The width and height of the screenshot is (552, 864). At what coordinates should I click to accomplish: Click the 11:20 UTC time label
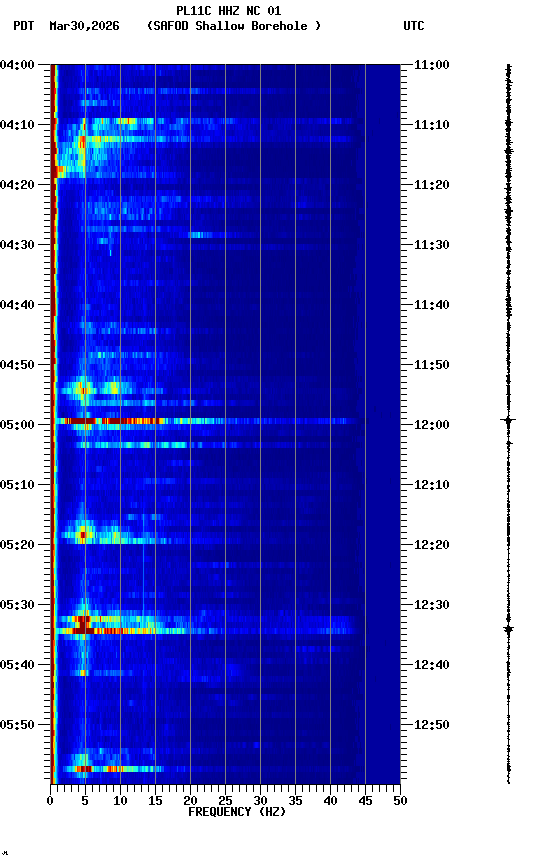pos(432,185)
